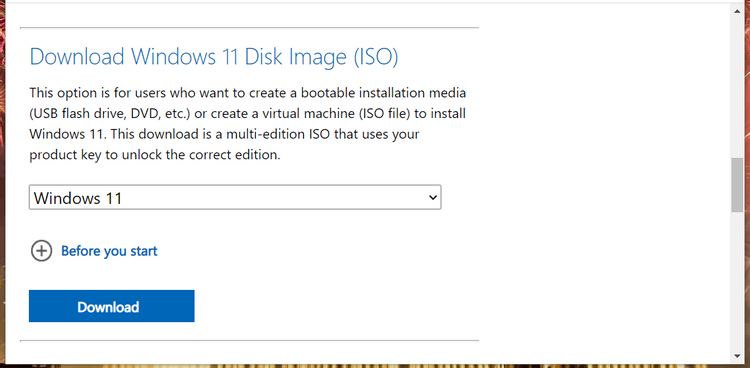Expand the circled plus icon beside Before you start
Viewport: 750px width, 368px height.
tap(42, 251)
